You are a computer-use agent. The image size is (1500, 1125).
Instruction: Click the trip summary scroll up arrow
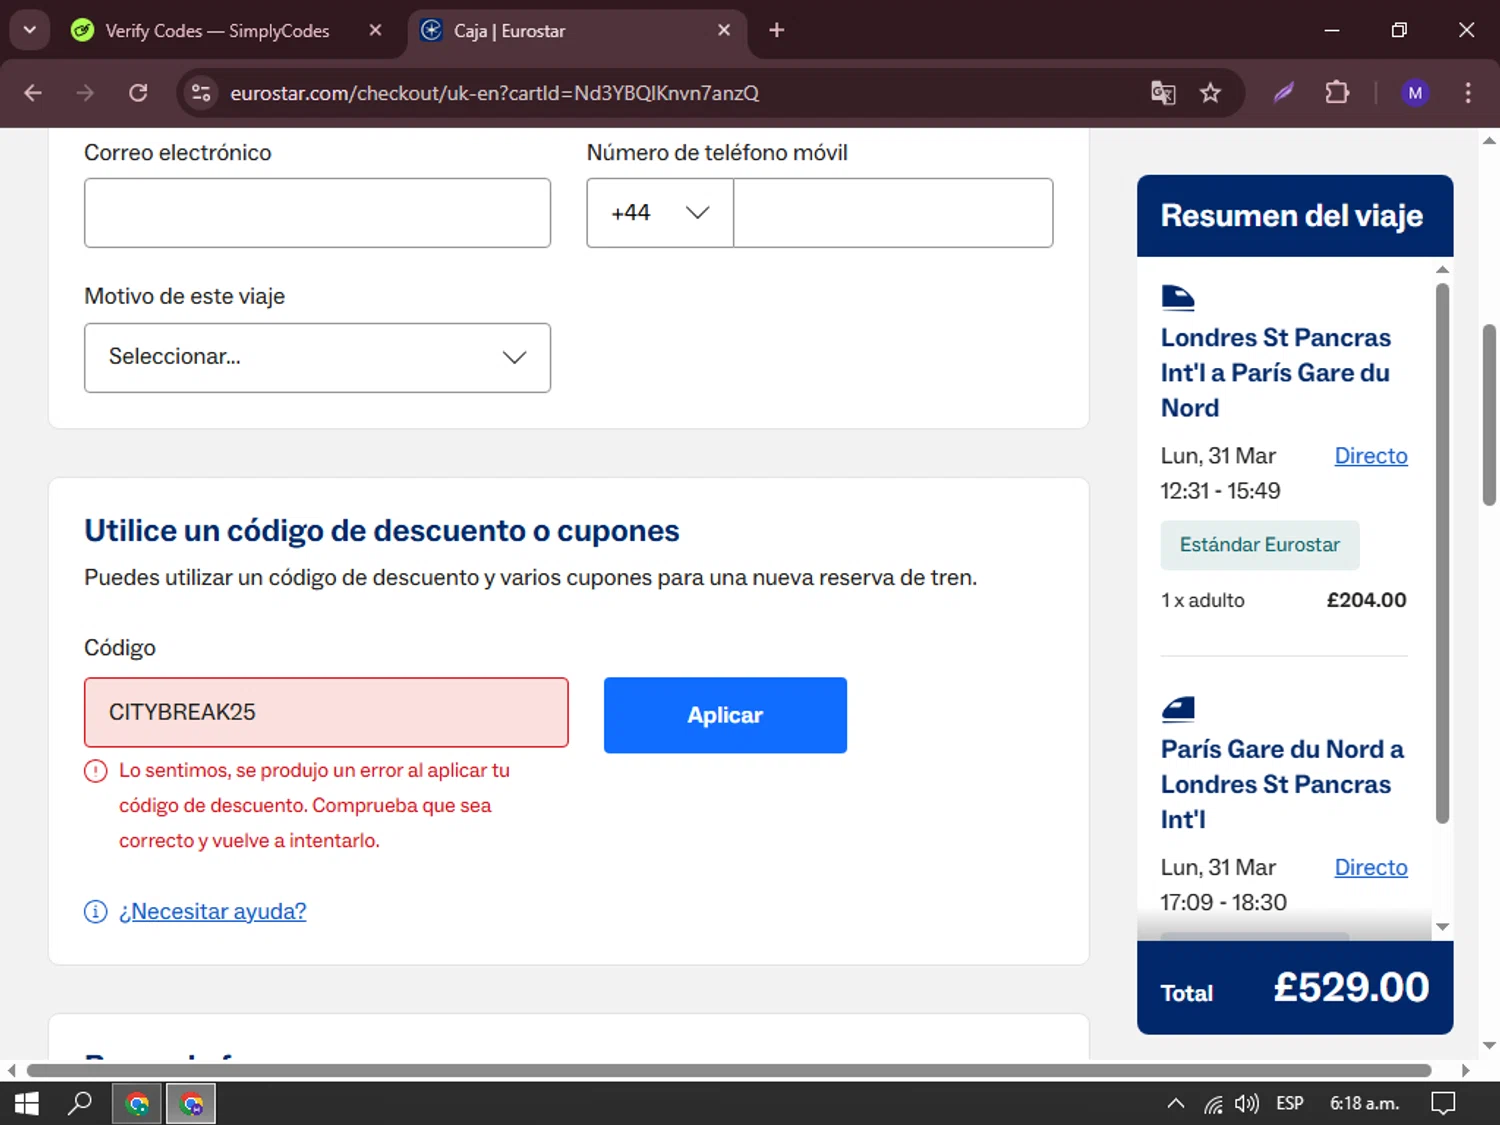click(1442, 269)
